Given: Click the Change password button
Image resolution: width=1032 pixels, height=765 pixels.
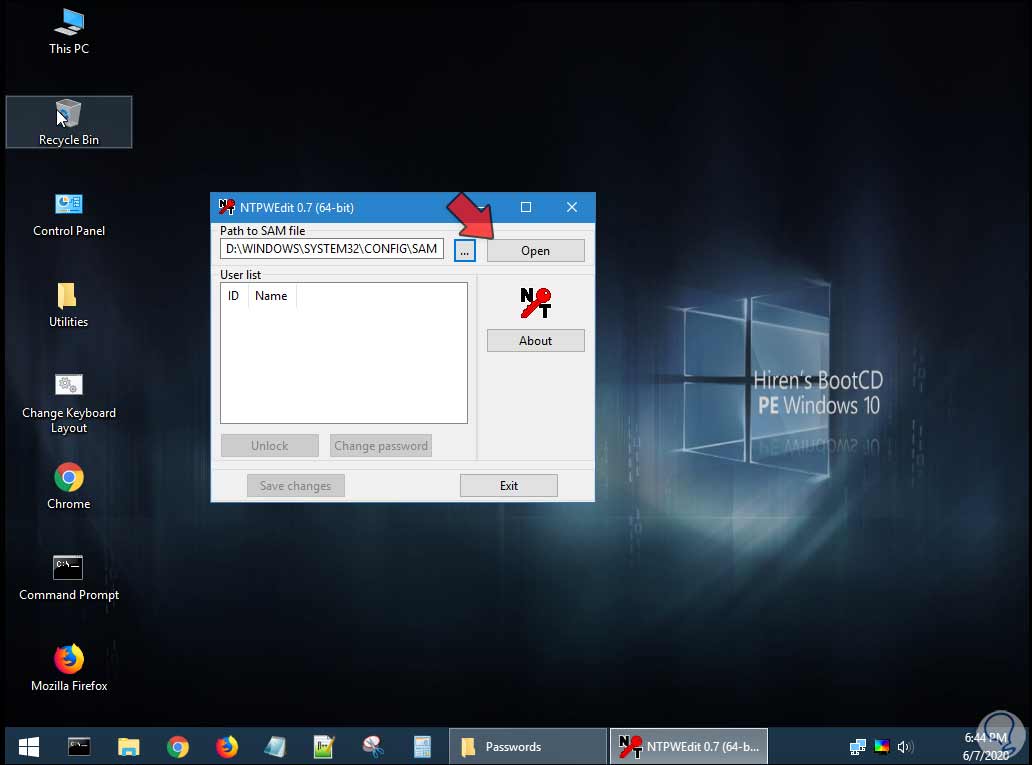Looking at the screenshot, I should 381,446.
